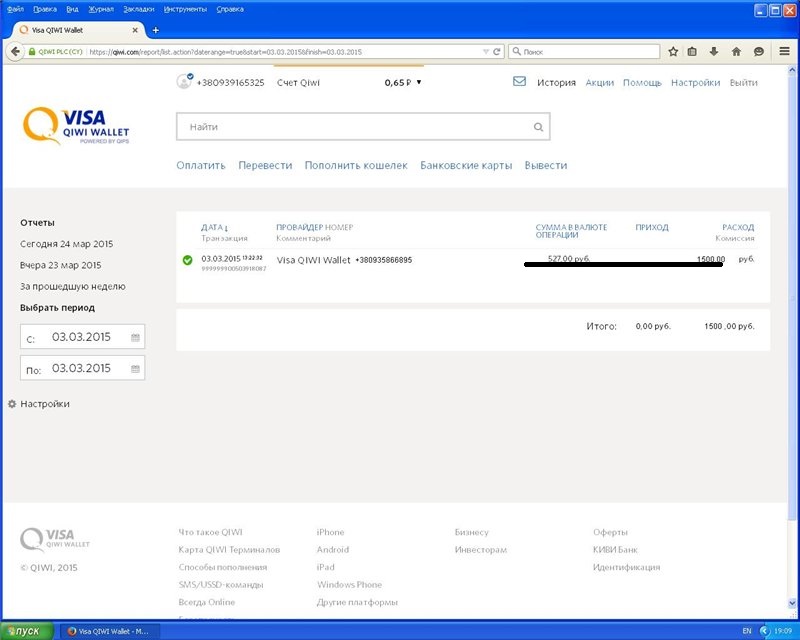This screenshot has height=640, width=800.
Task: Open Пополнить кошелек section
Action: pos(356,165)
